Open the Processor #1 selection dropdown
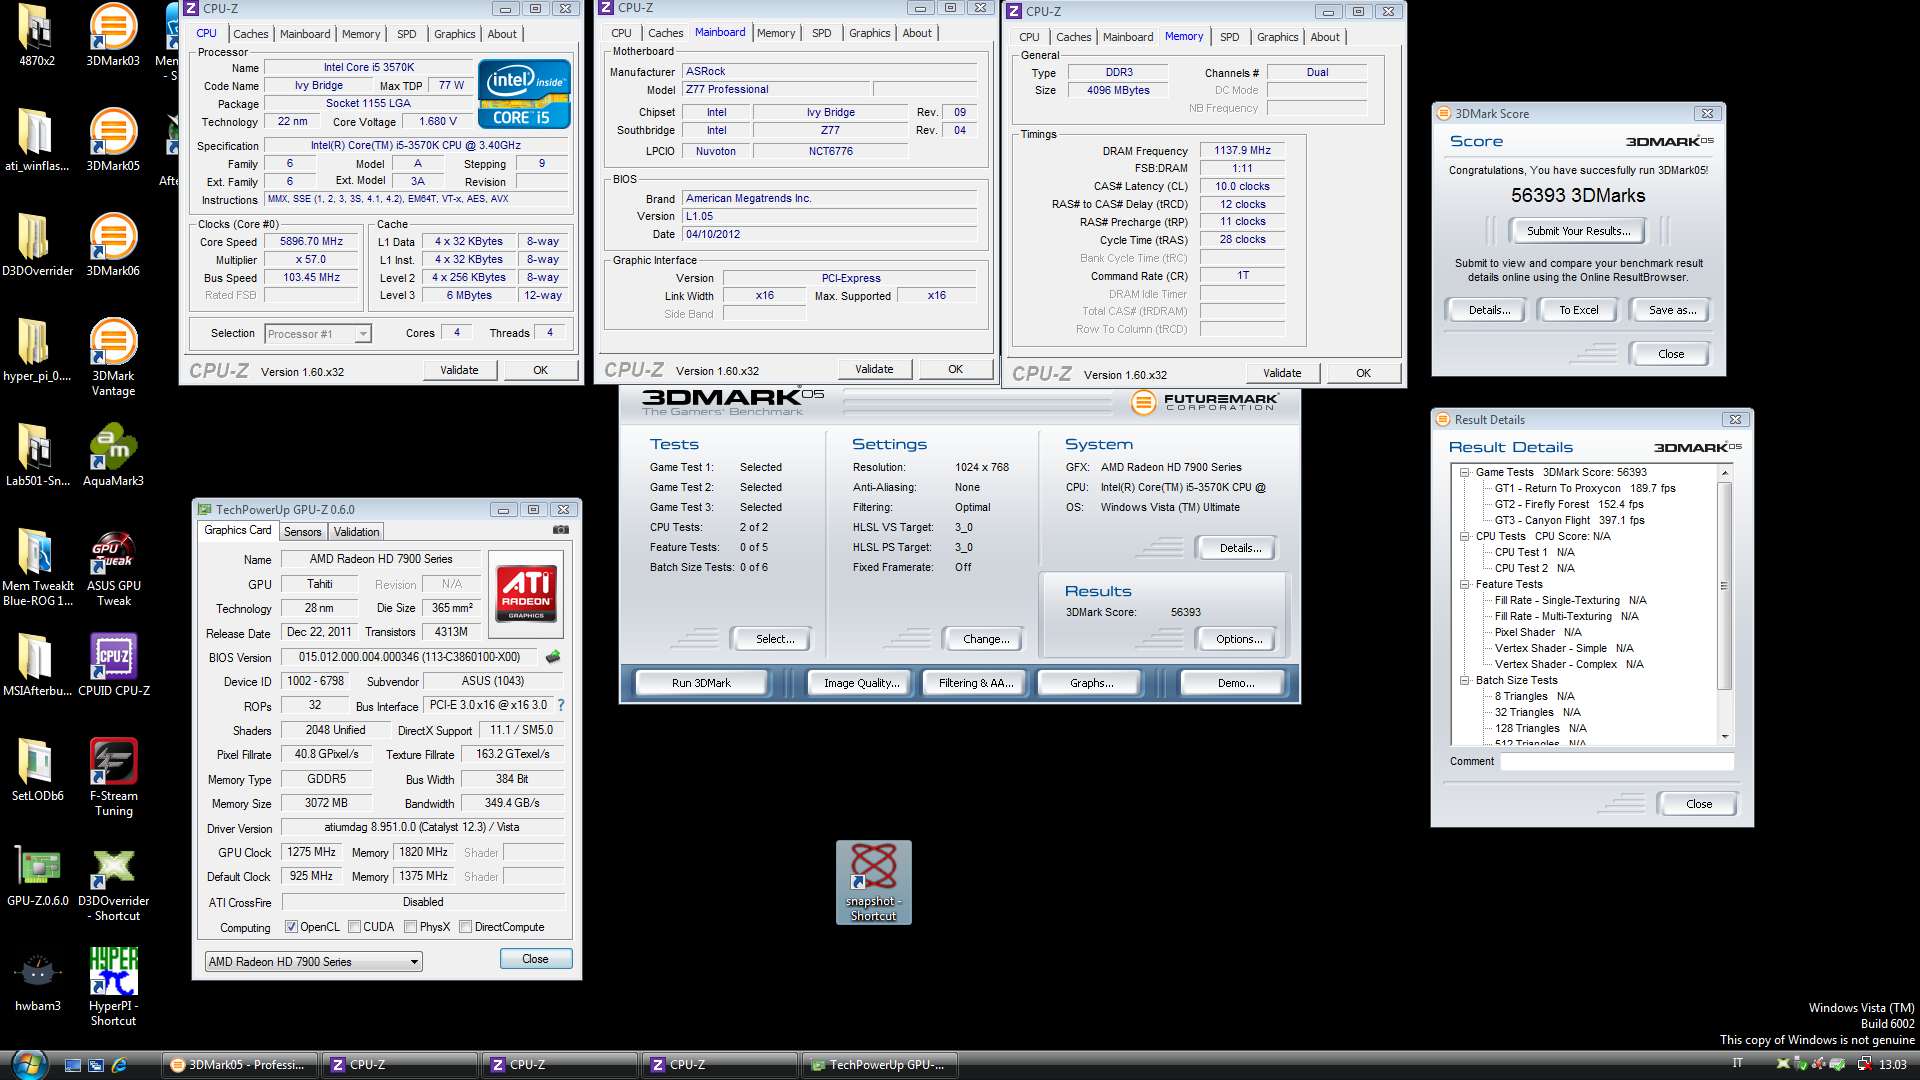 click(x=318, y=334)
